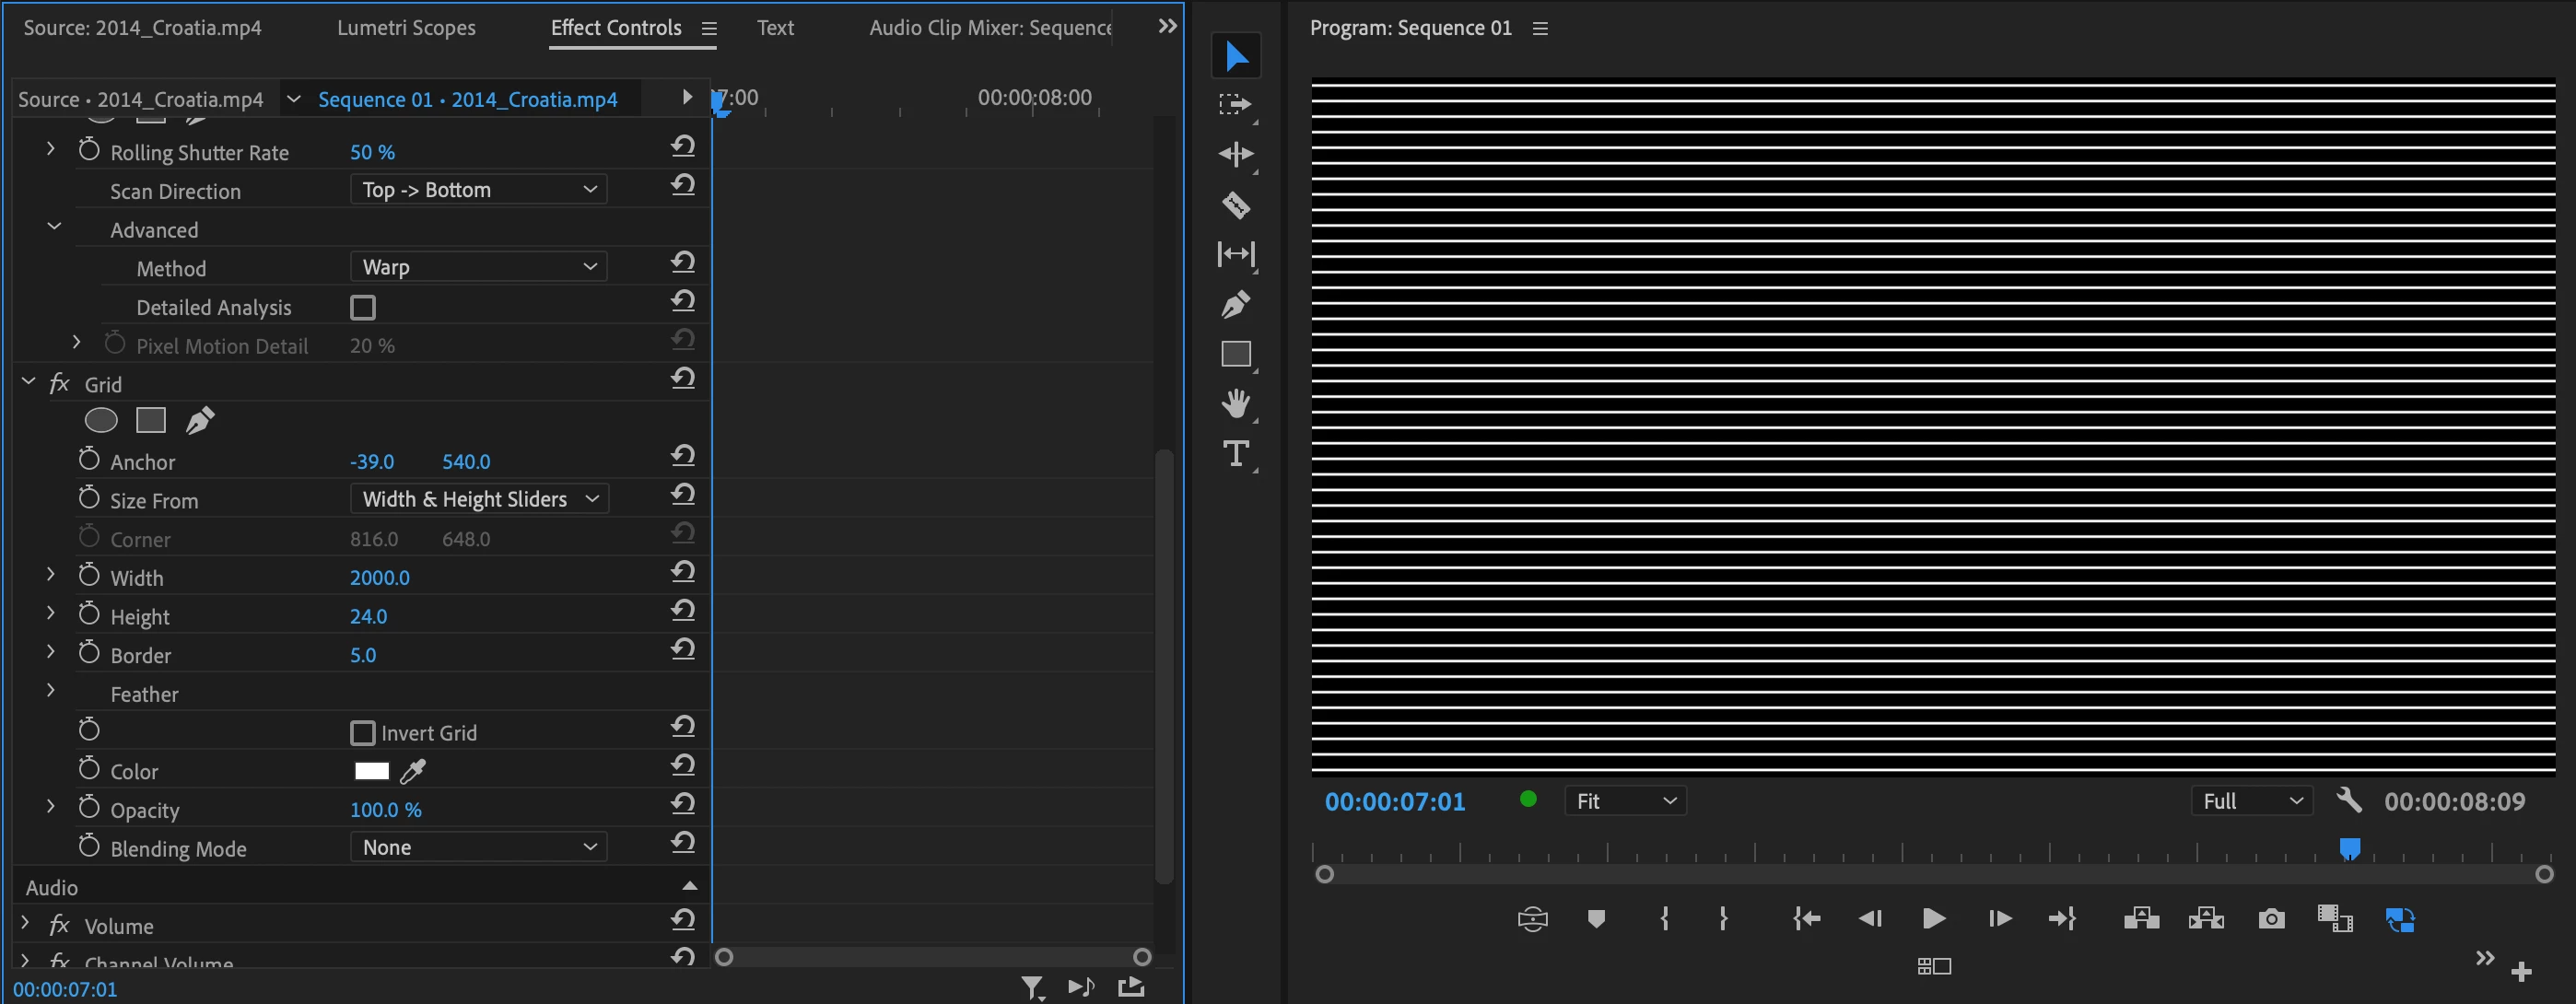Select the Pen tool in toolbar
This screenshot has width=2576, height=1004.
[x=1236, y=304]
